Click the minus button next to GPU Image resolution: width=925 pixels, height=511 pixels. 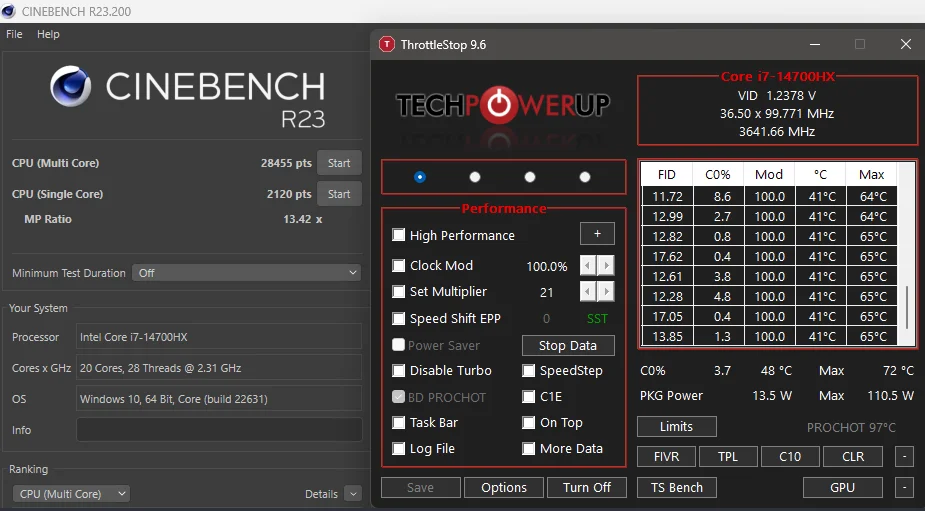pos(904,487)
